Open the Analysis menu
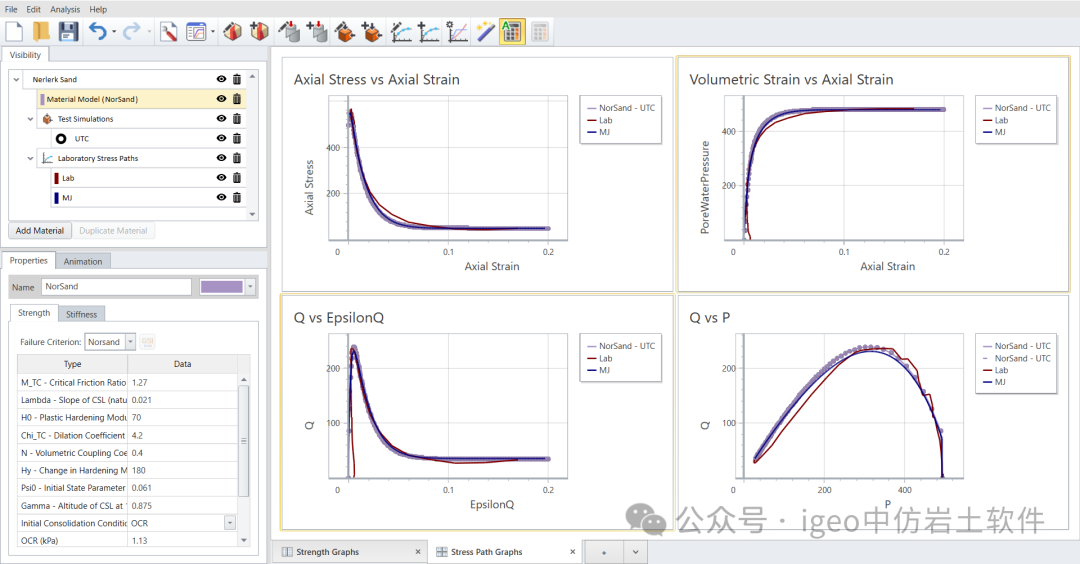This screenshot has height=564, width=1080. coord(65,9)
